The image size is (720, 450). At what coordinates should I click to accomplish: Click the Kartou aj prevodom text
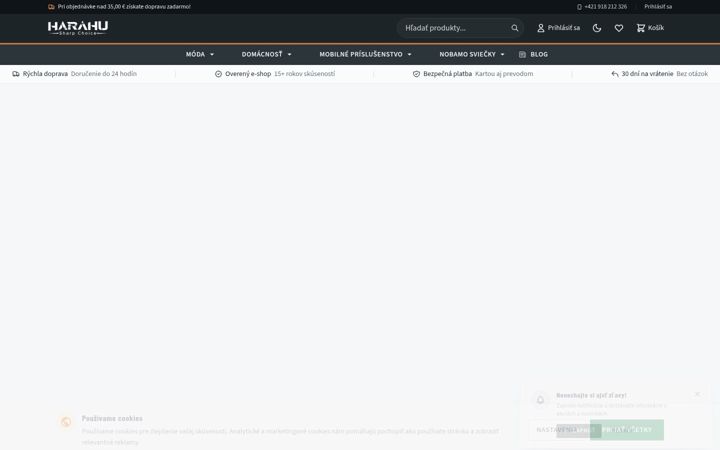click(504, 74)
